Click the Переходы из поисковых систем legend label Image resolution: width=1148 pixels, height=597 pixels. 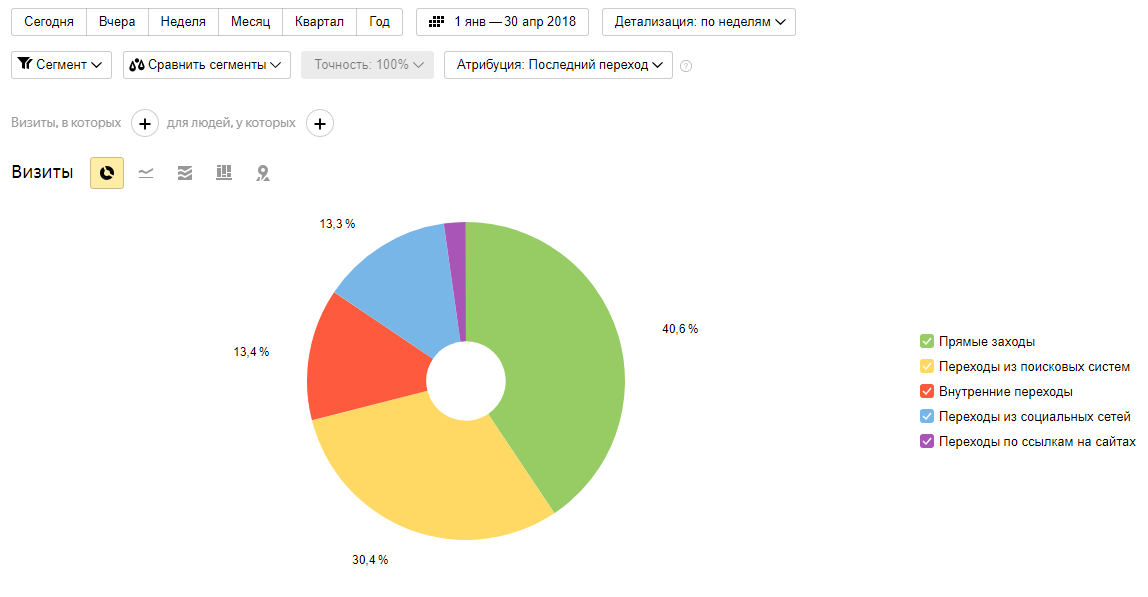(1035, 366)
